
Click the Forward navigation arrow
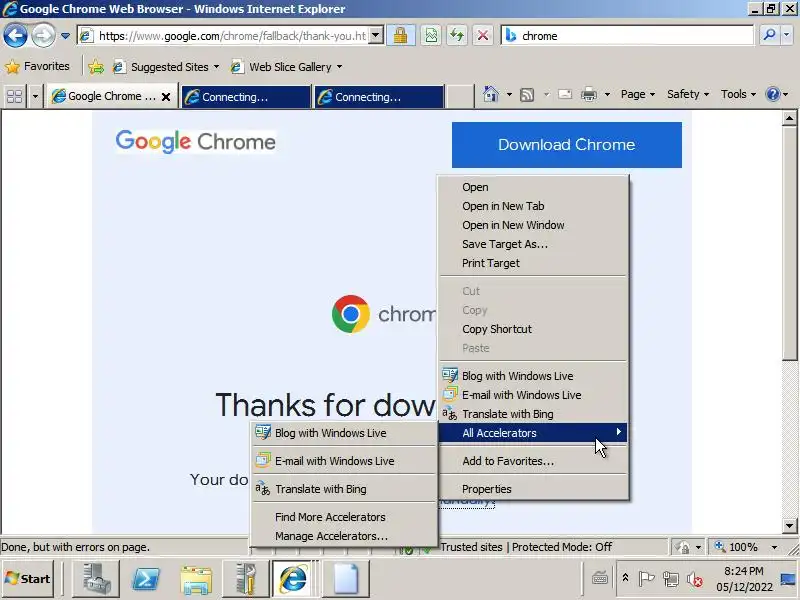tap(43, 36)
